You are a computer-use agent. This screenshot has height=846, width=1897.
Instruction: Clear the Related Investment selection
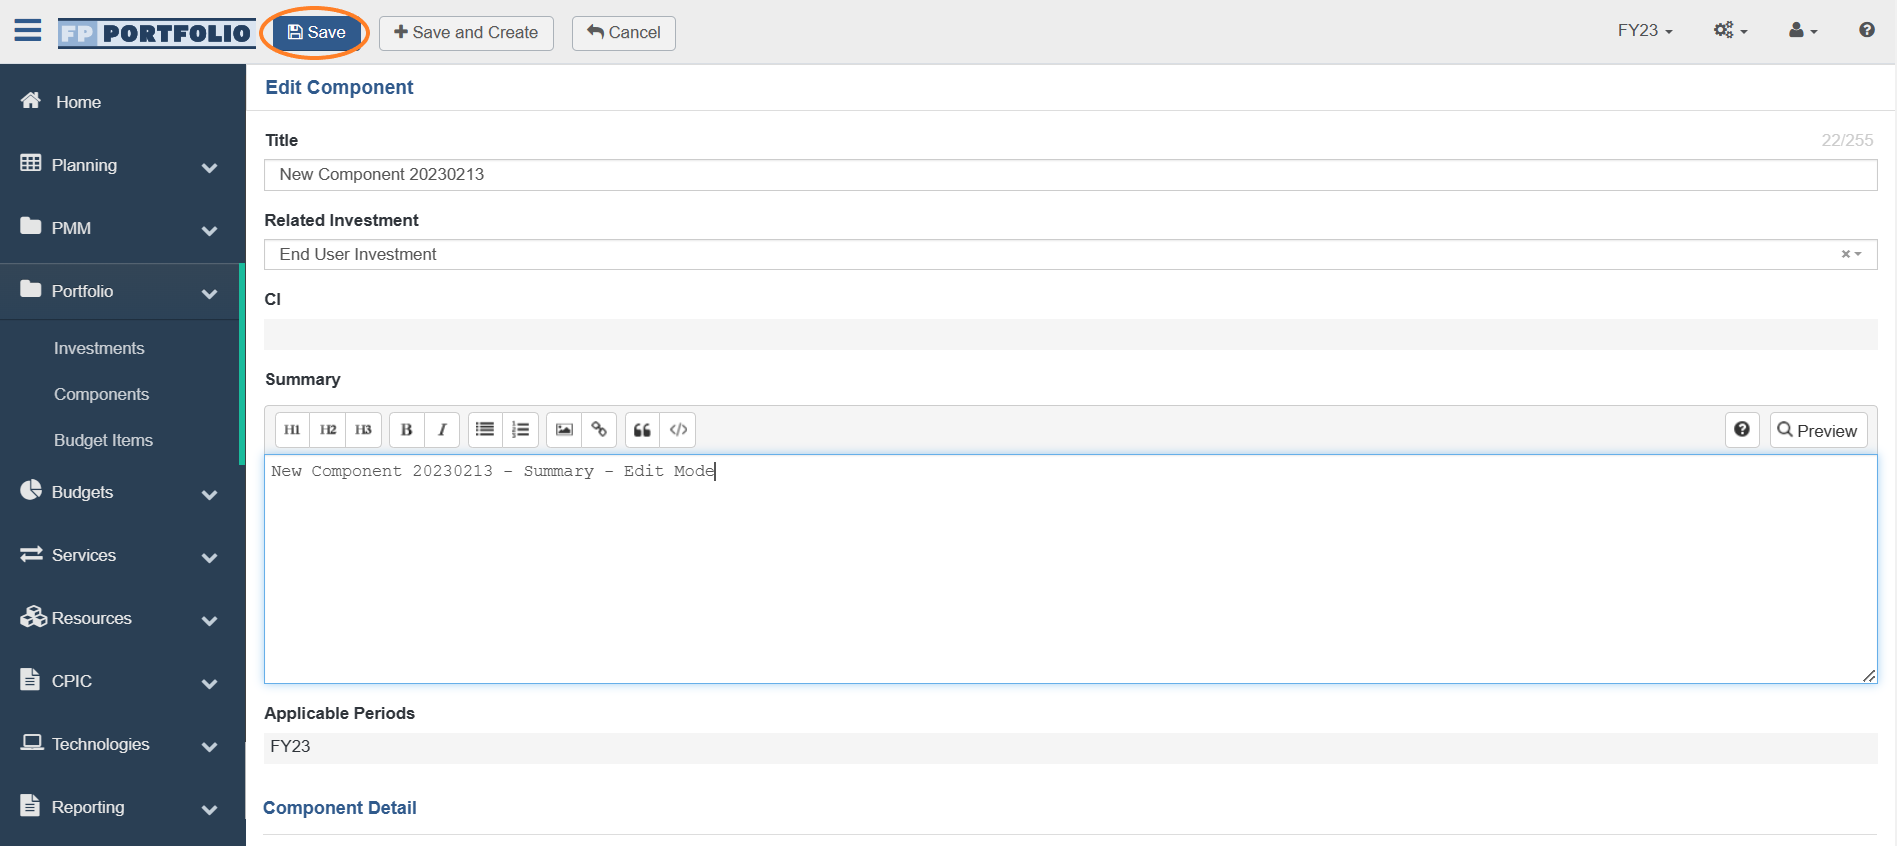coord(1845,254)
